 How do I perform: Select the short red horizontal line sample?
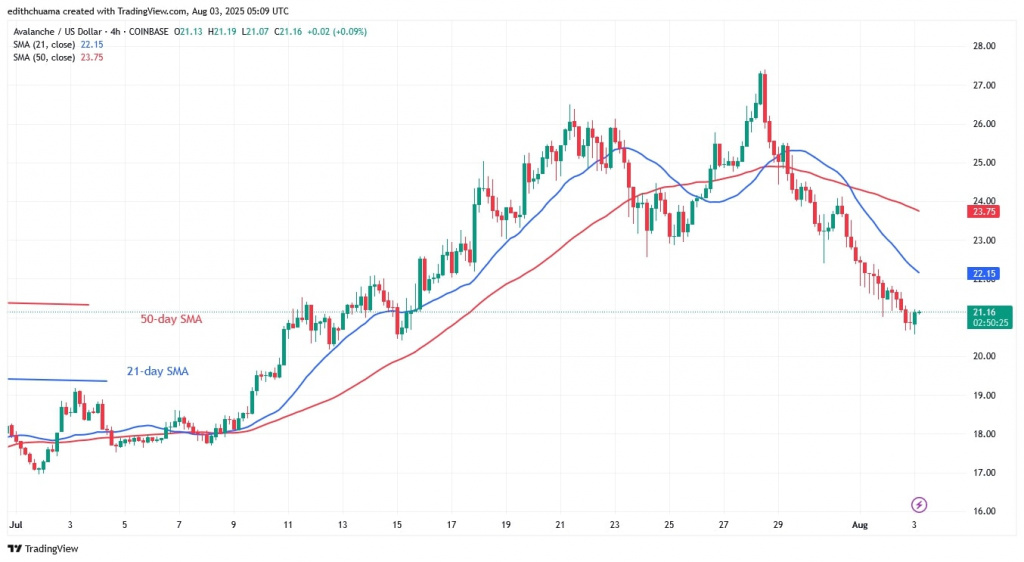(x=48, y=303)
